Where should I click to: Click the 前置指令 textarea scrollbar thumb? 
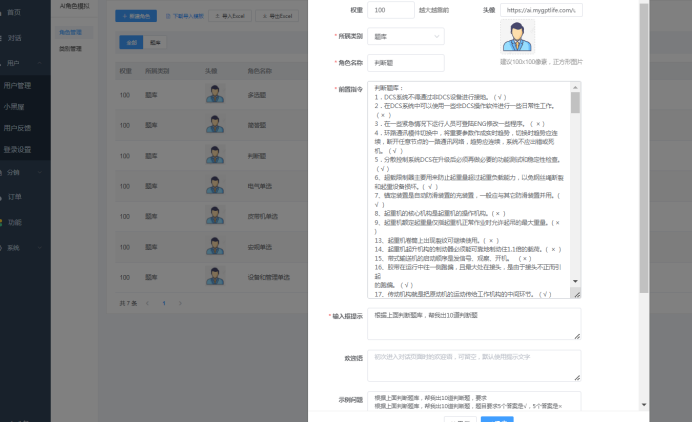pos(575,102)
